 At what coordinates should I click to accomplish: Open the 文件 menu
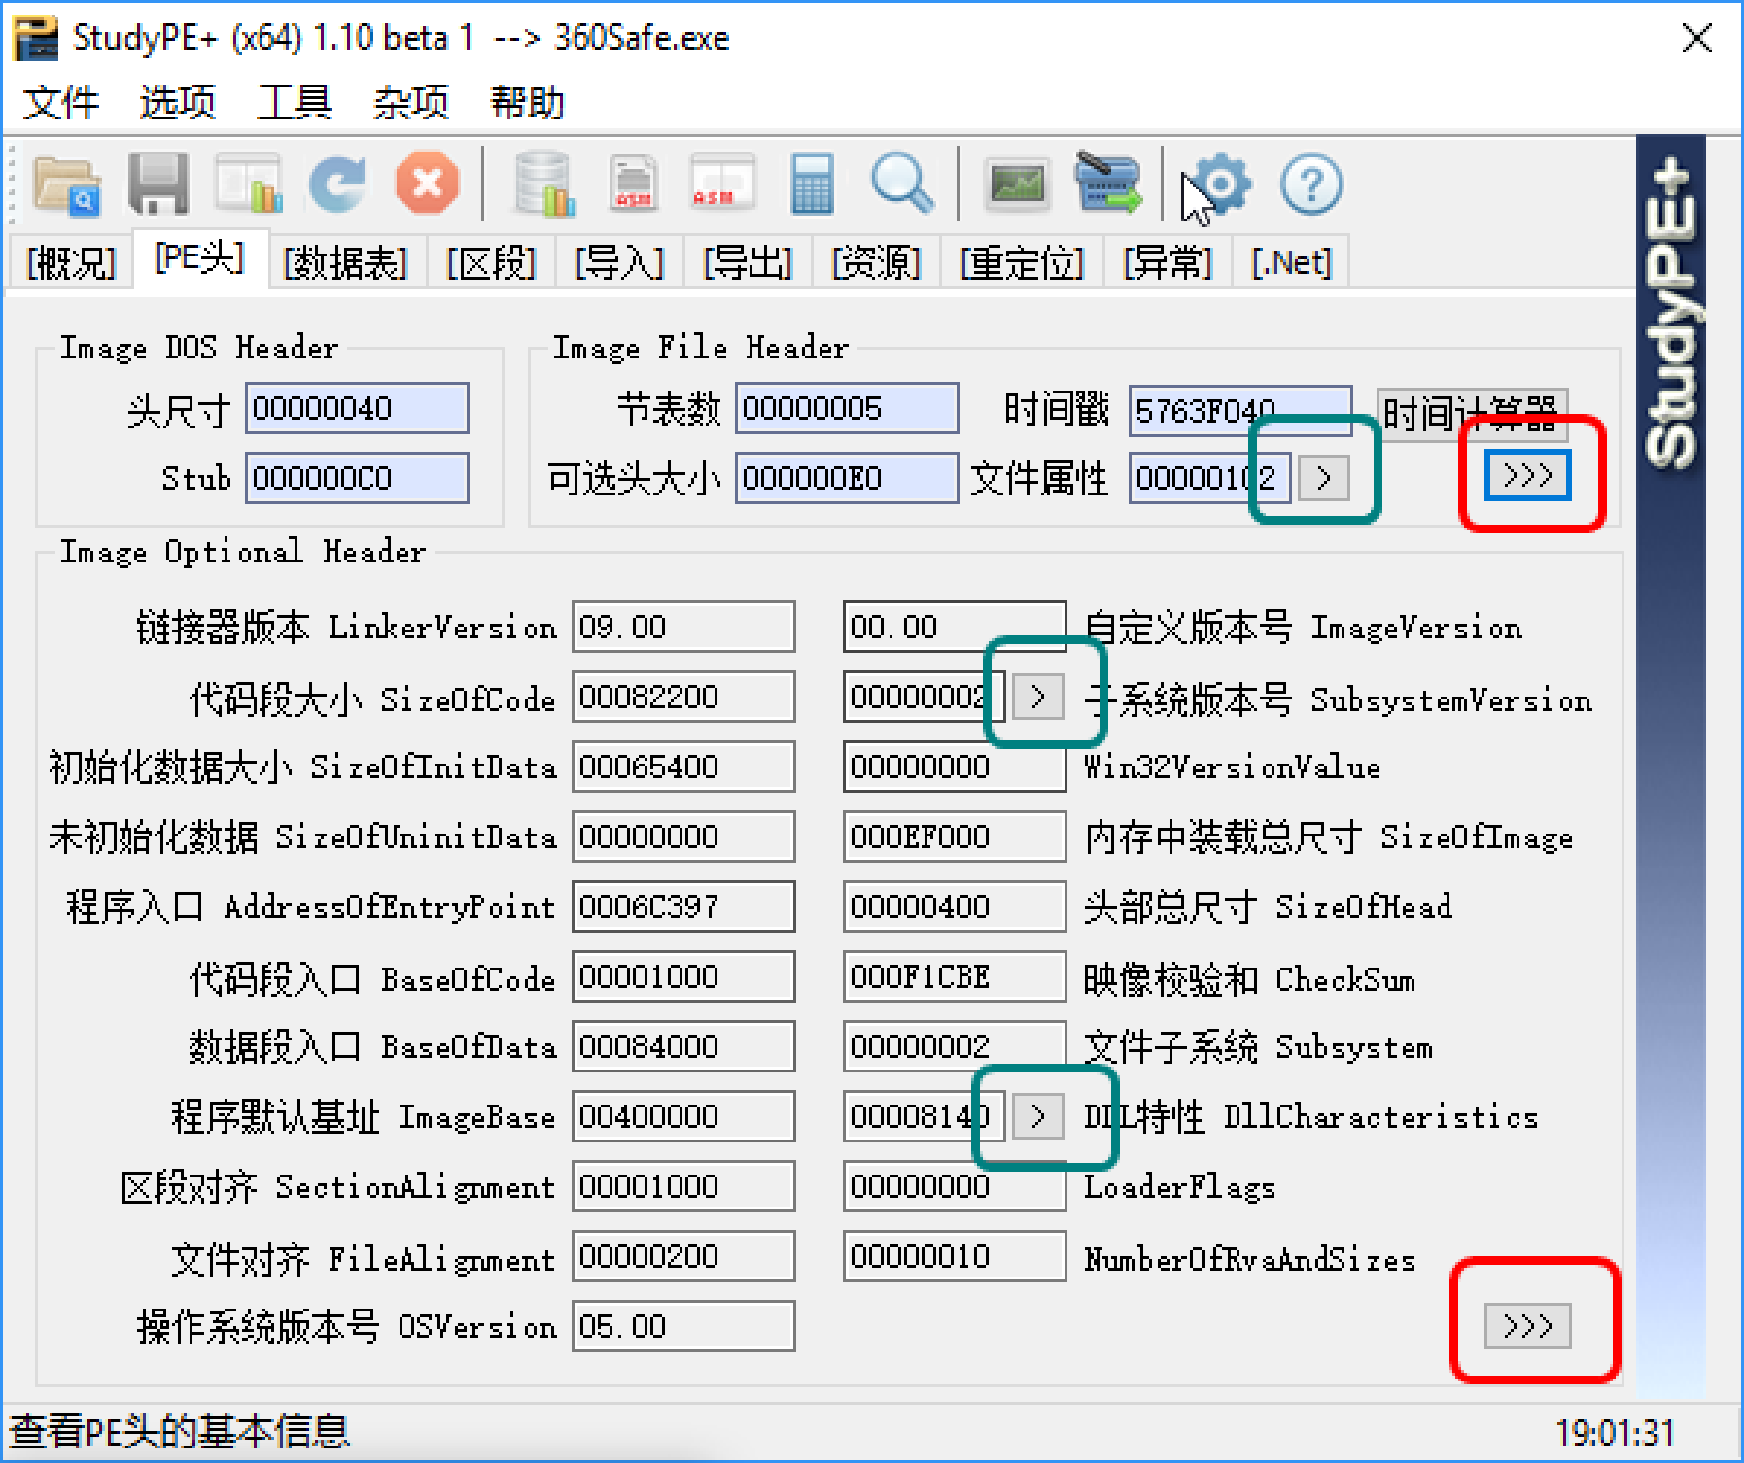tap(62, 102)
